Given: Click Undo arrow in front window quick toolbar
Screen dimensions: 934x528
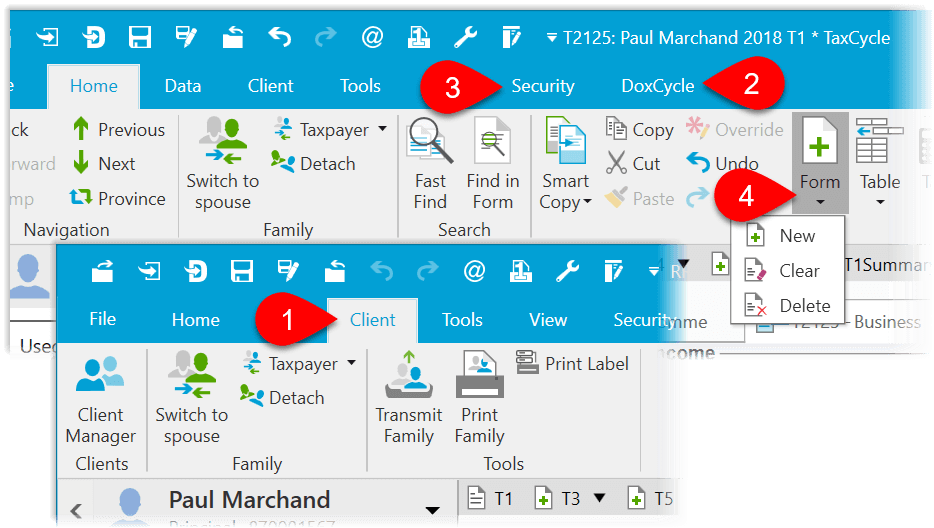Looking at the screenshot, I should (382, 271).
